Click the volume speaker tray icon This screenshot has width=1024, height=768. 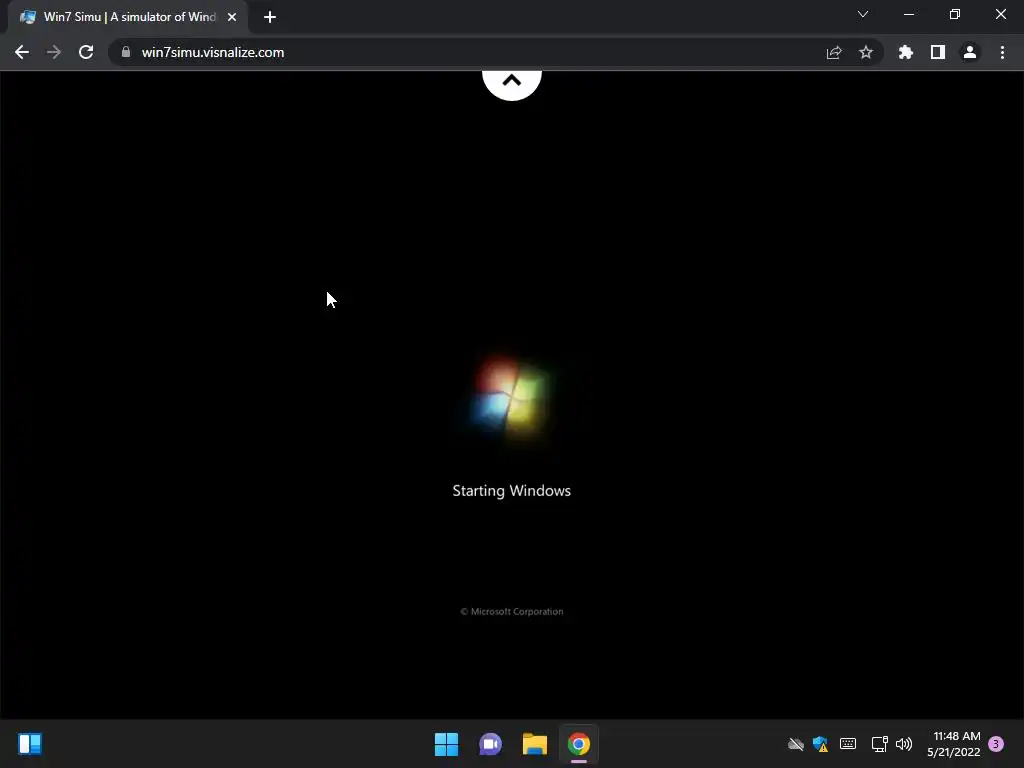tap(904, 744)
